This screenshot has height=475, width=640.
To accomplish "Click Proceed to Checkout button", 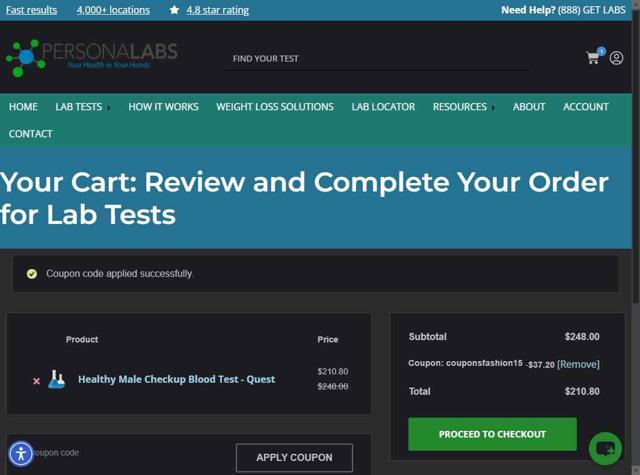I will (492, 434).
